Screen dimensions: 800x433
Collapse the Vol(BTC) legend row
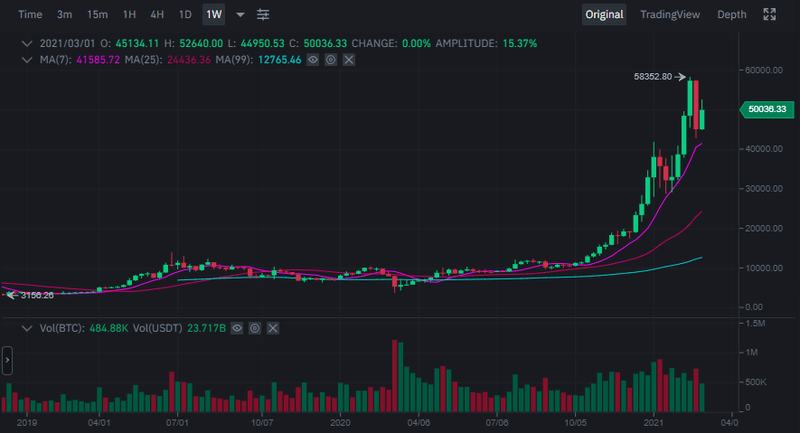pyautogui.click(x=28, y=328)
